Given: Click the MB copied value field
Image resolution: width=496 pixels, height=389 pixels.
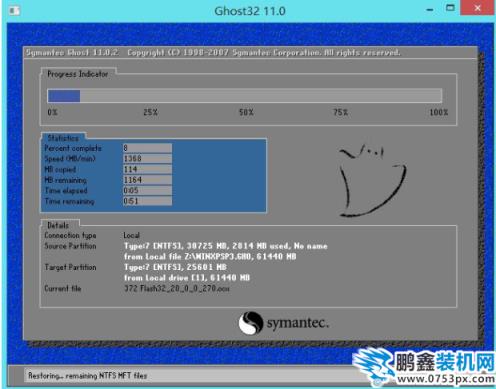Looking at the screenshot, I should coord(147,169).
